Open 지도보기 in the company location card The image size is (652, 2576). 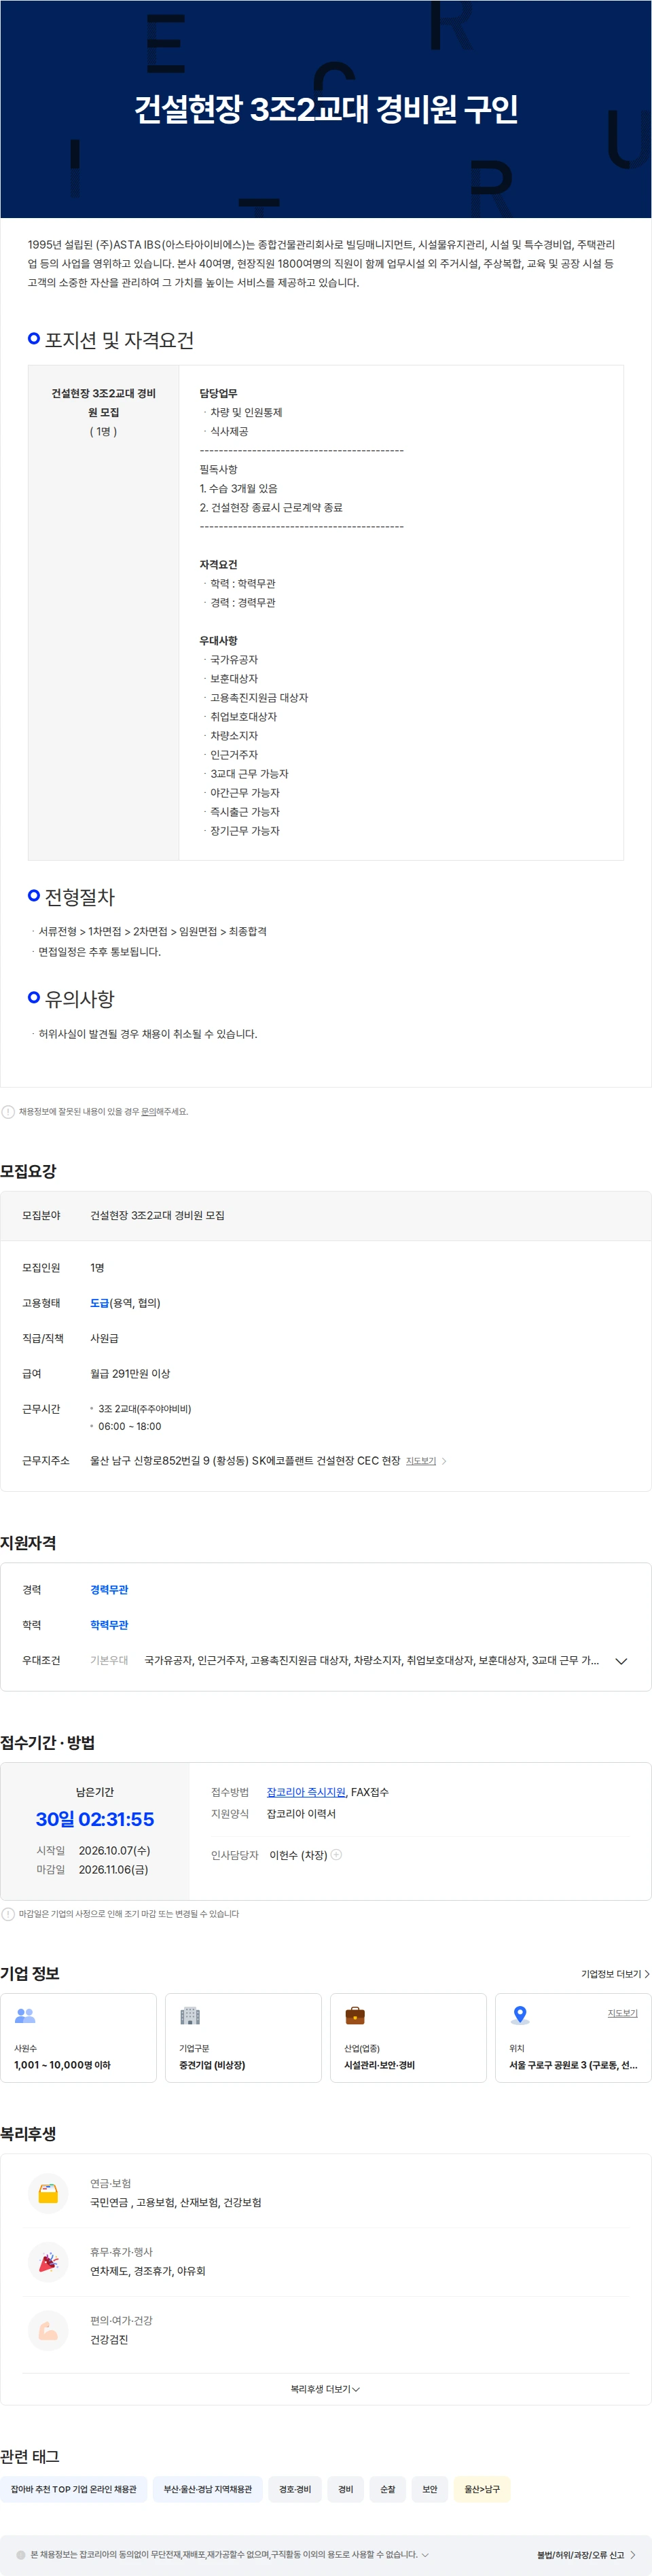pos(622,2012)
